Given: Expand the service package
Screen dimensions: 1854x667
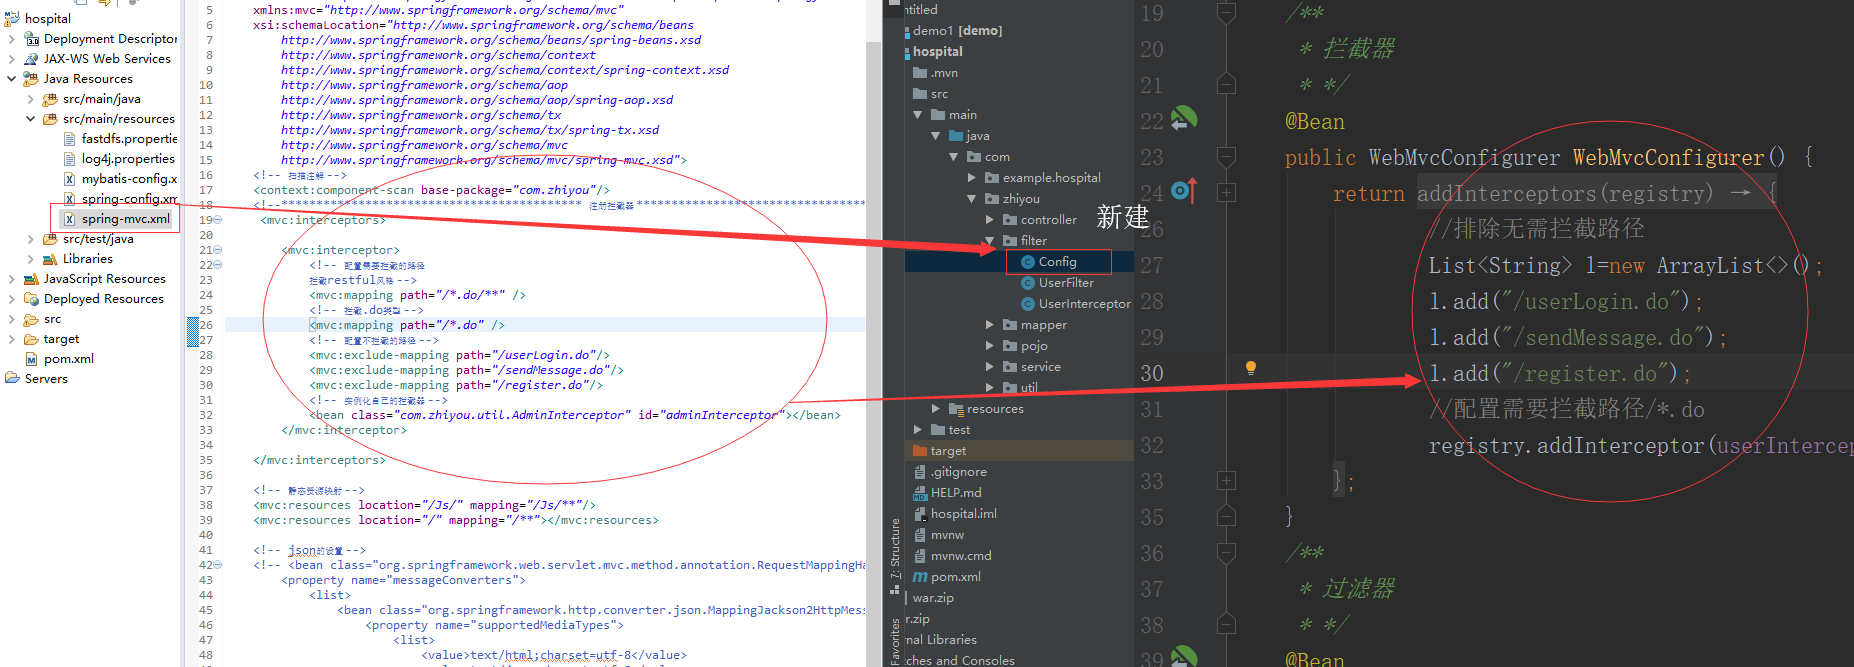Looking at the screenshot, I should pos(990,367).
